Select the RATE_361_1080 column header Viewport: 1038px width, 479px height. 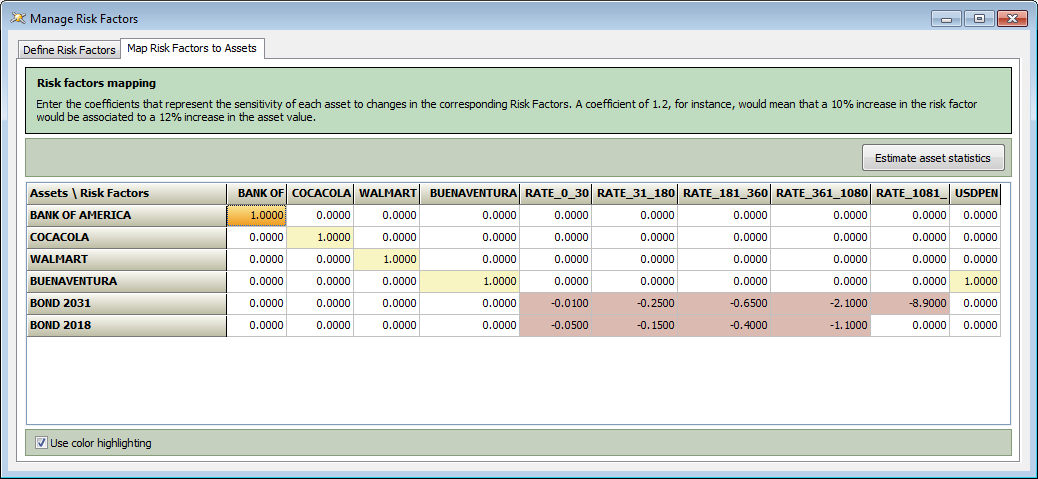[821, 193]
